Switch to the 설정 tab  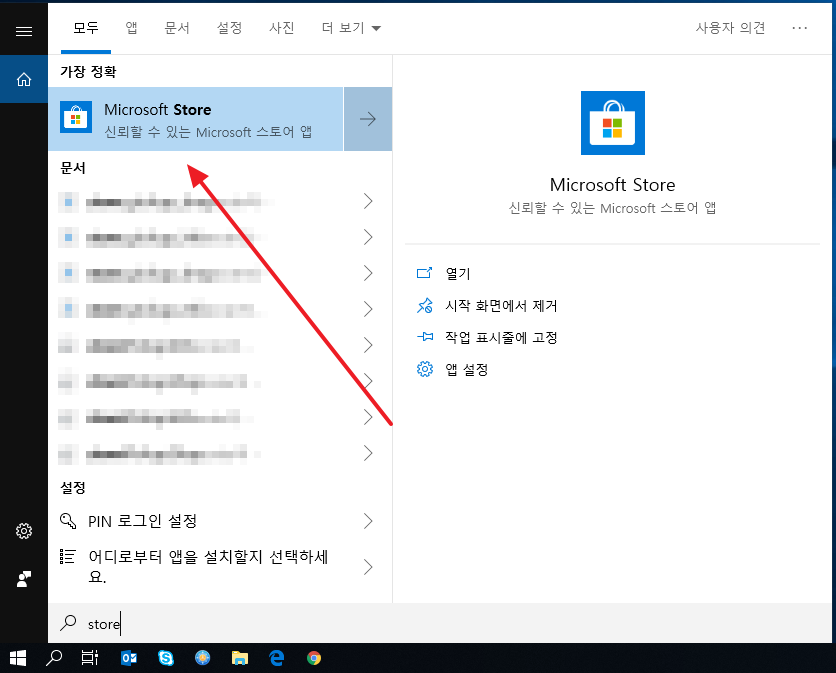230,28
